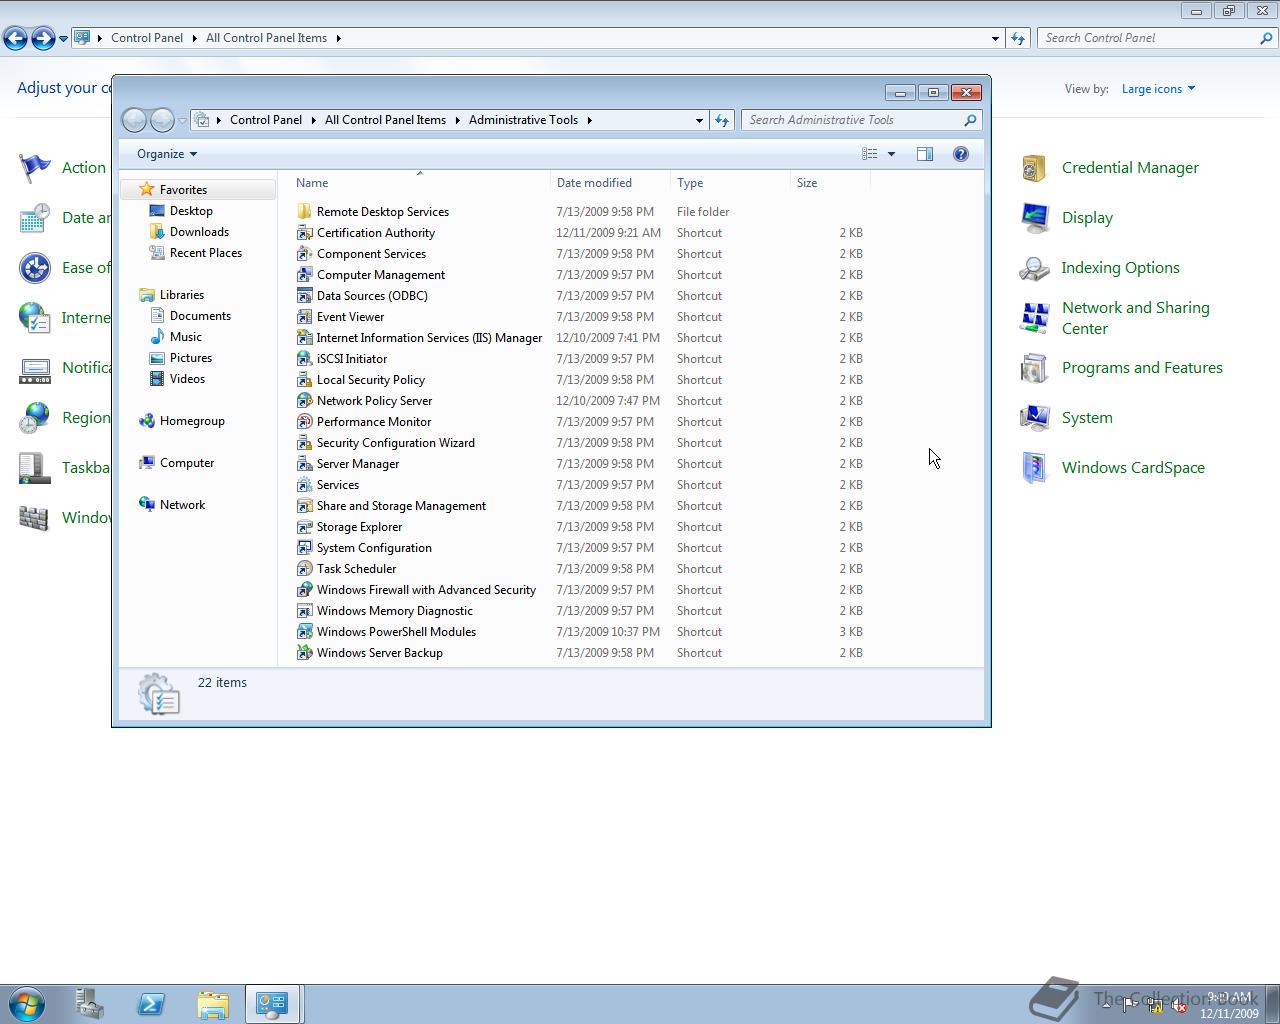Click the Data Sources (ODBC) icon
The image size is (1280, 1024).
click(304, 296)
